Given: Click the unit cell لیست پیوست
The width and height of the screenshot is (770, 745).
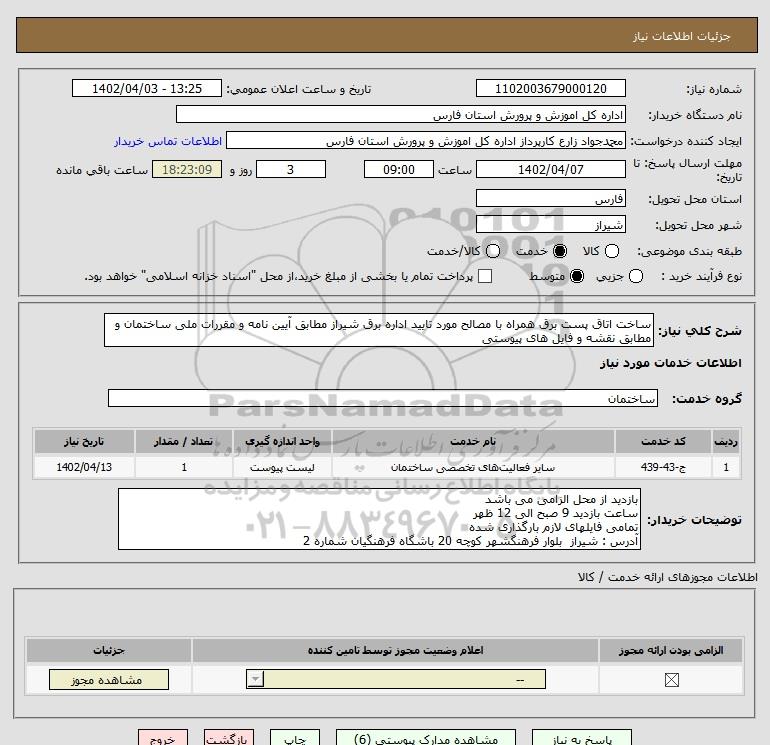Looking at the screenshot, I should point(282,467).
